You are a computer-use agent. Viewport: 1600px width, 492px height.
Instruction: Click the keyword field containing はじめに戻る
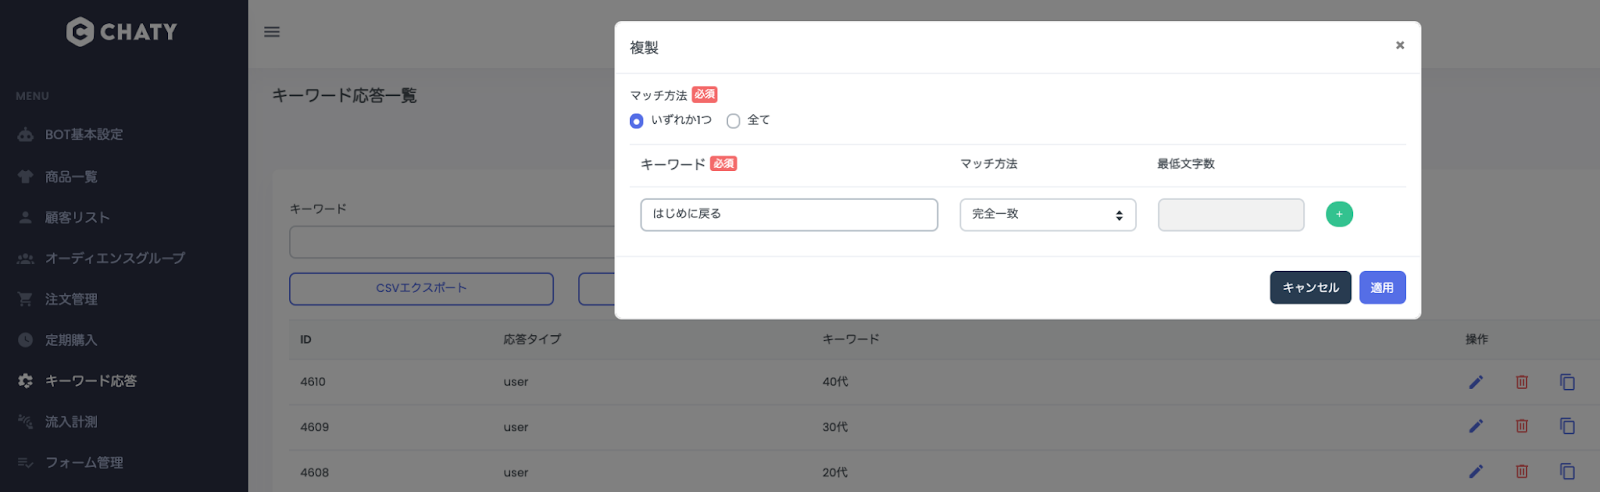pos(788,214)
